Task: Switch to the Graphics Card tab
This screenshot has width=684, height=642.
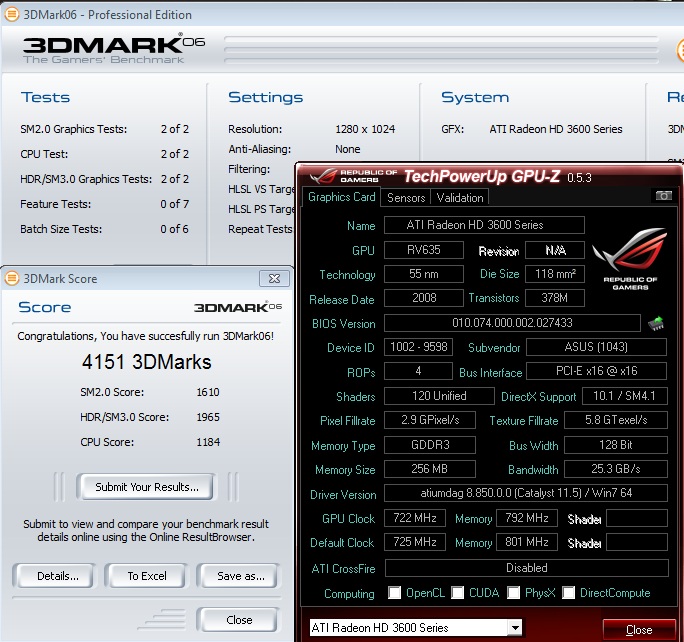Action: coord(341,197)
